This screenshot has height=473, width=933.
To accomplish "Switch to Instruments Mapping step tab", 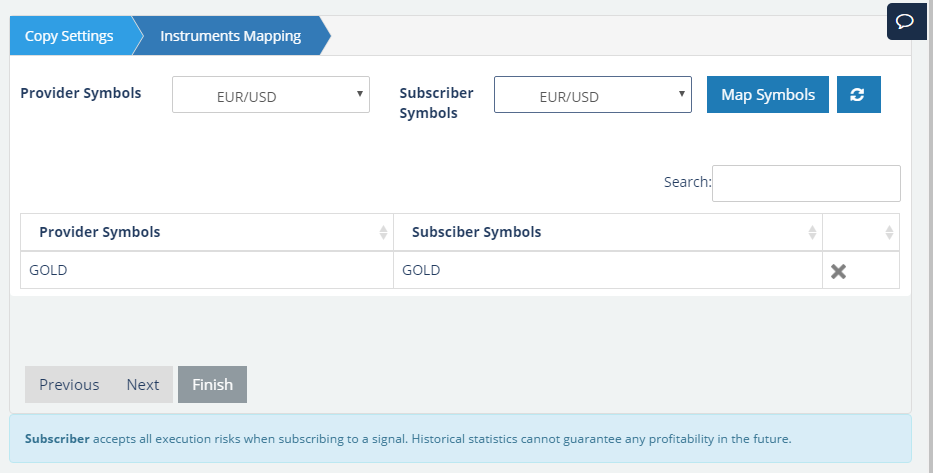I will pos(231,36).
